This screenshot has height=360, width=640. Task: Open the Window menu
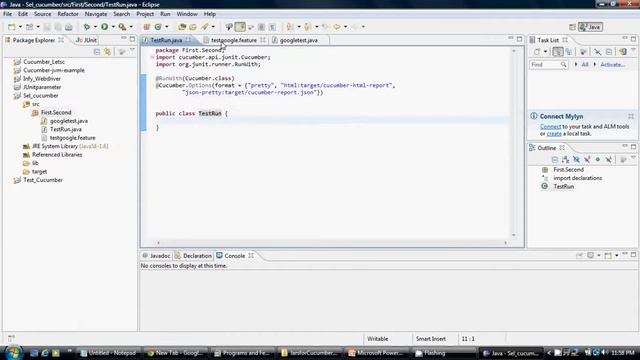(187, 14)
